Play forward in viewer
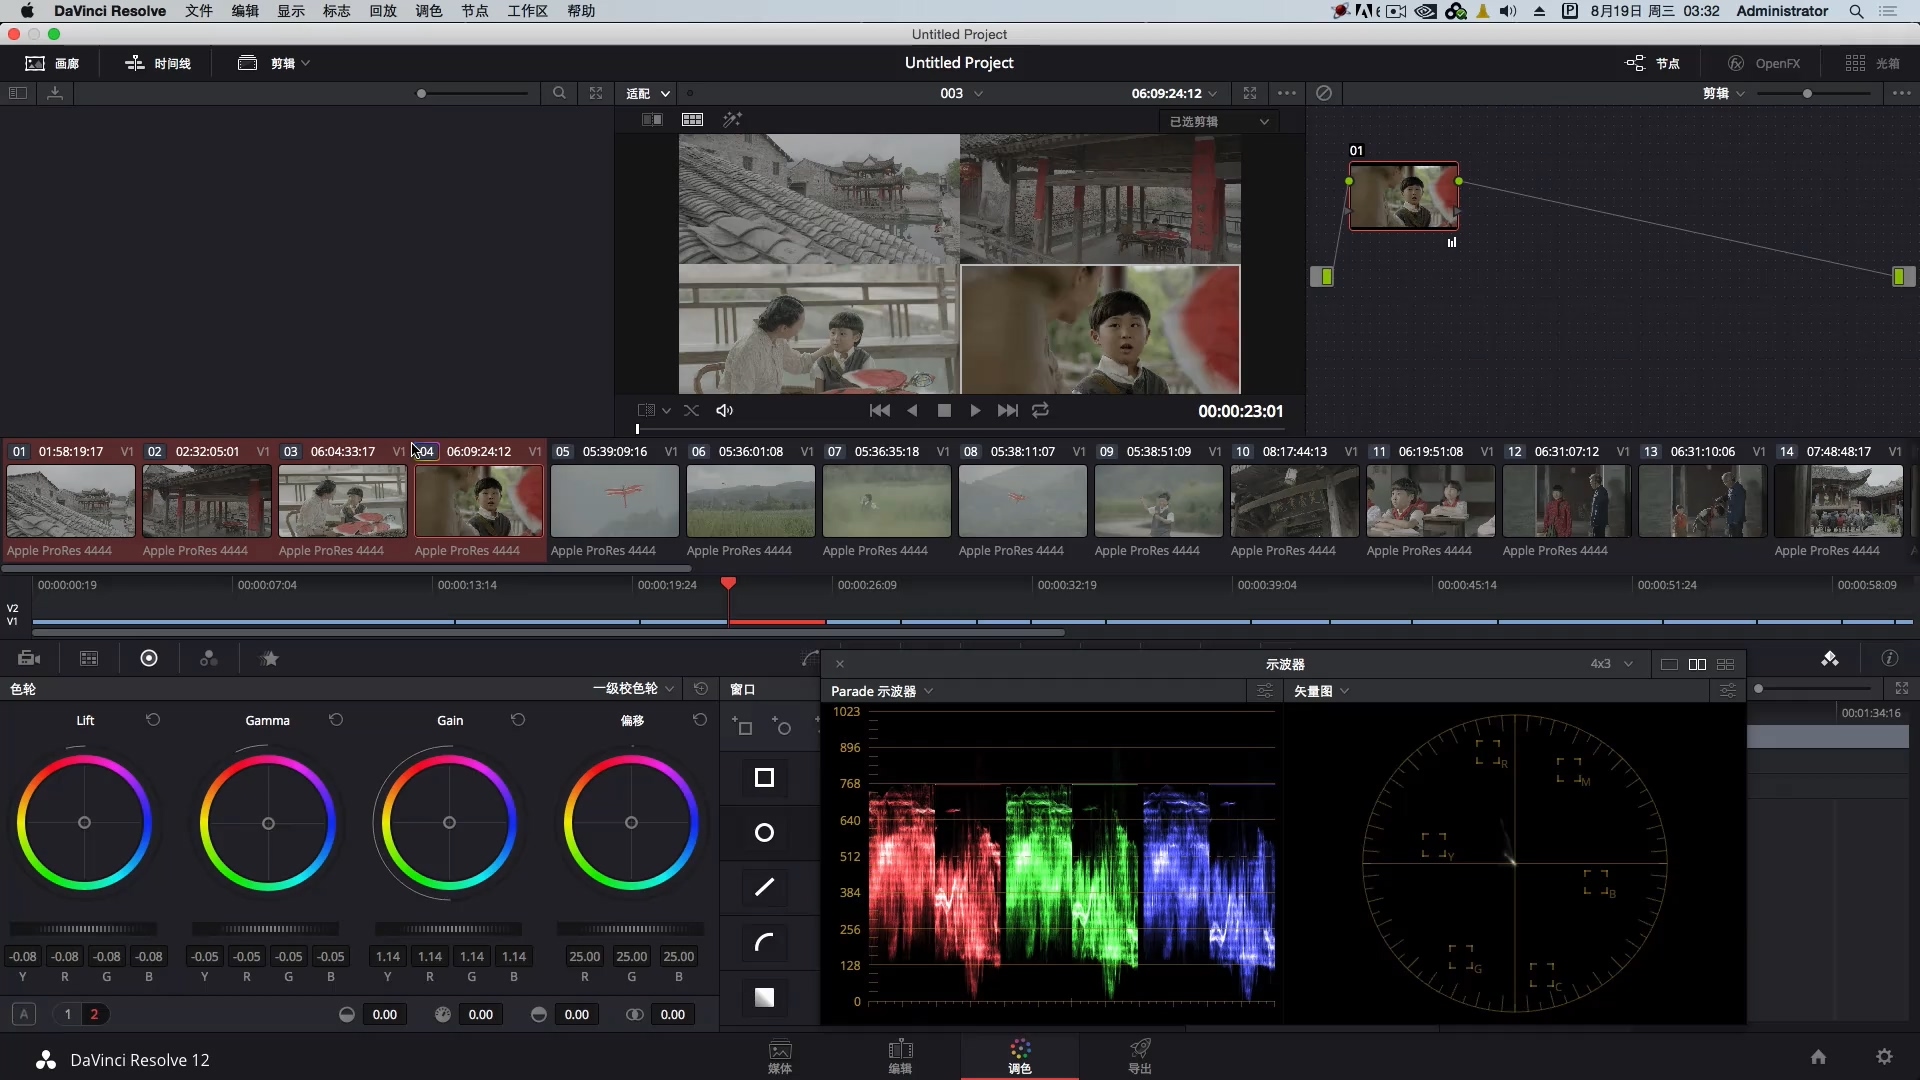This screenshot has width=1920, height=1080. pos(975,410)
